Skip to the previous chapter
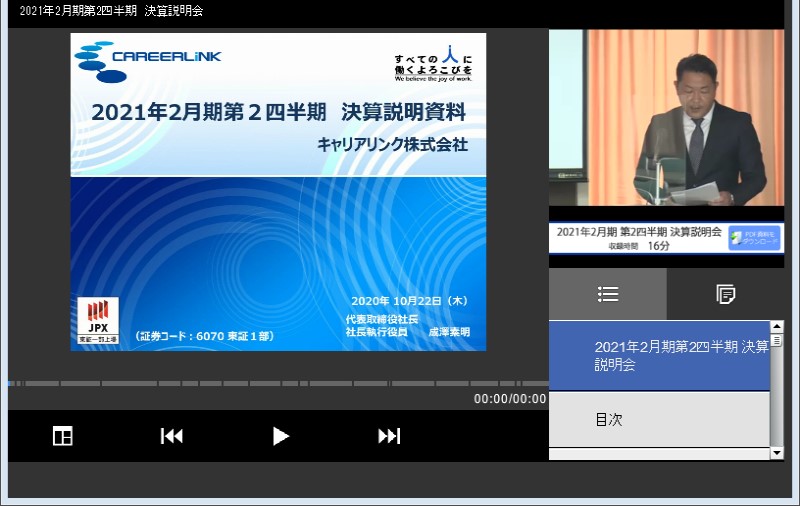 pyautogui.click(x=172, y=436)
